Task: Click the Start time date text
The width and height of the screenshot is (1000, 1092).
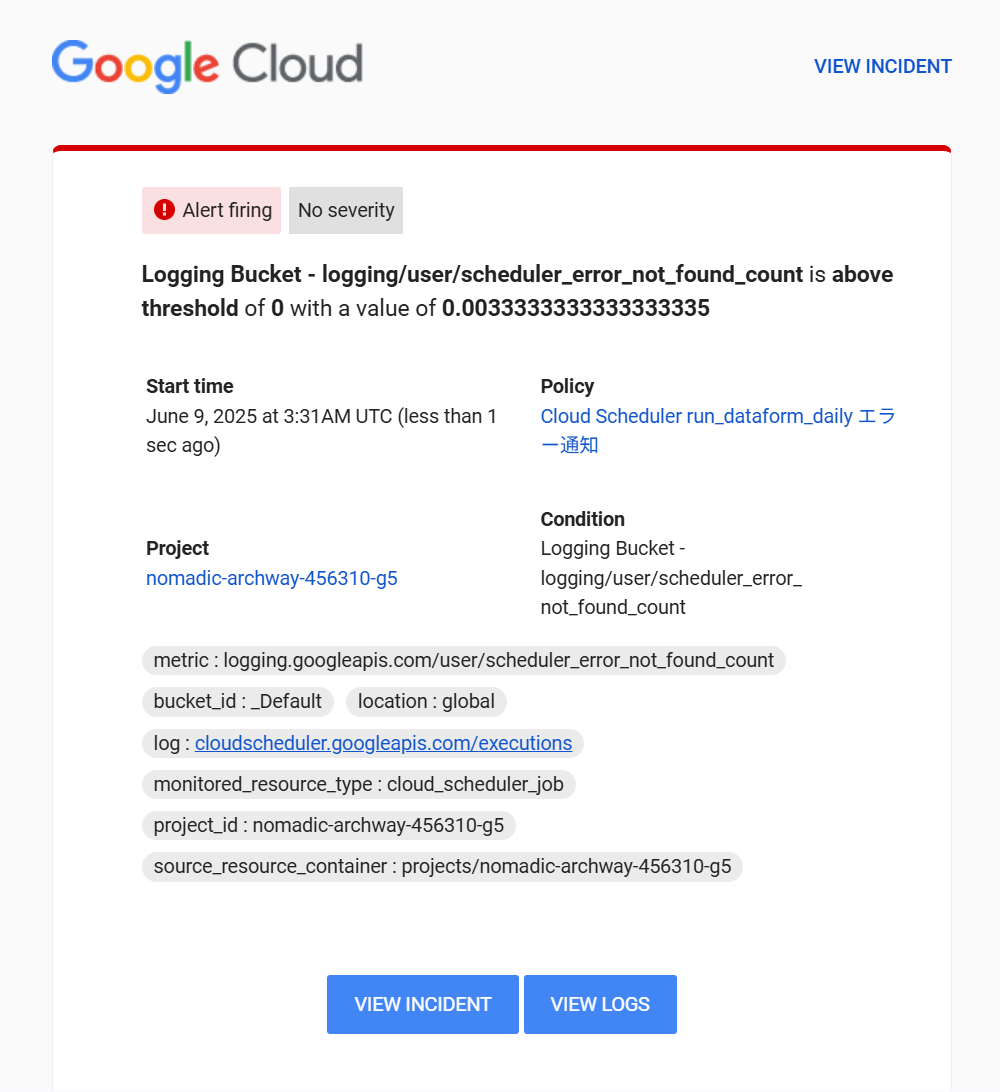Action: (x=321, y=430)
